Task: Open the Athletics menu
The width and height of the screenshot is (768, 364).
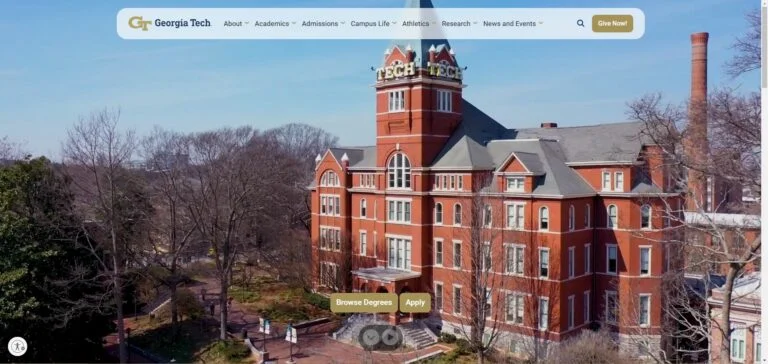Action: 415,24
